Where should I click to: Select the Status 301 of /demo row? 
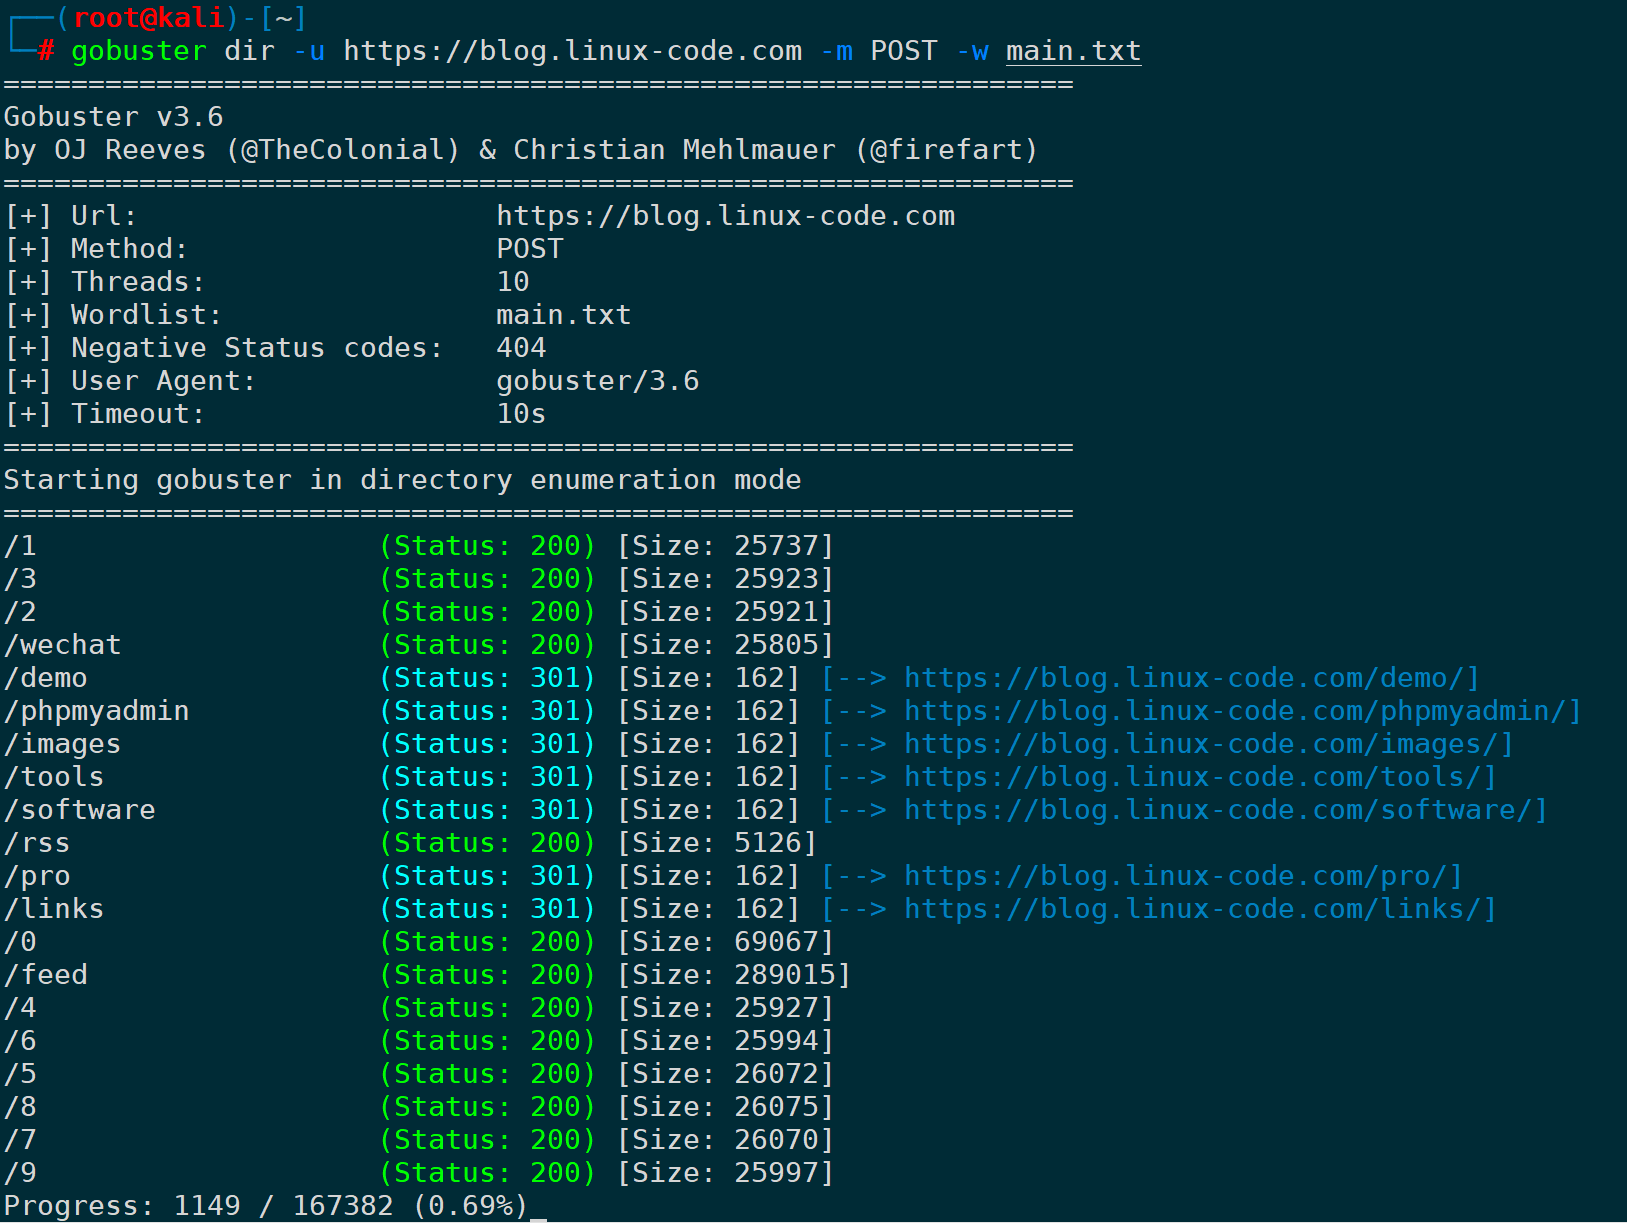coord(488,678)
